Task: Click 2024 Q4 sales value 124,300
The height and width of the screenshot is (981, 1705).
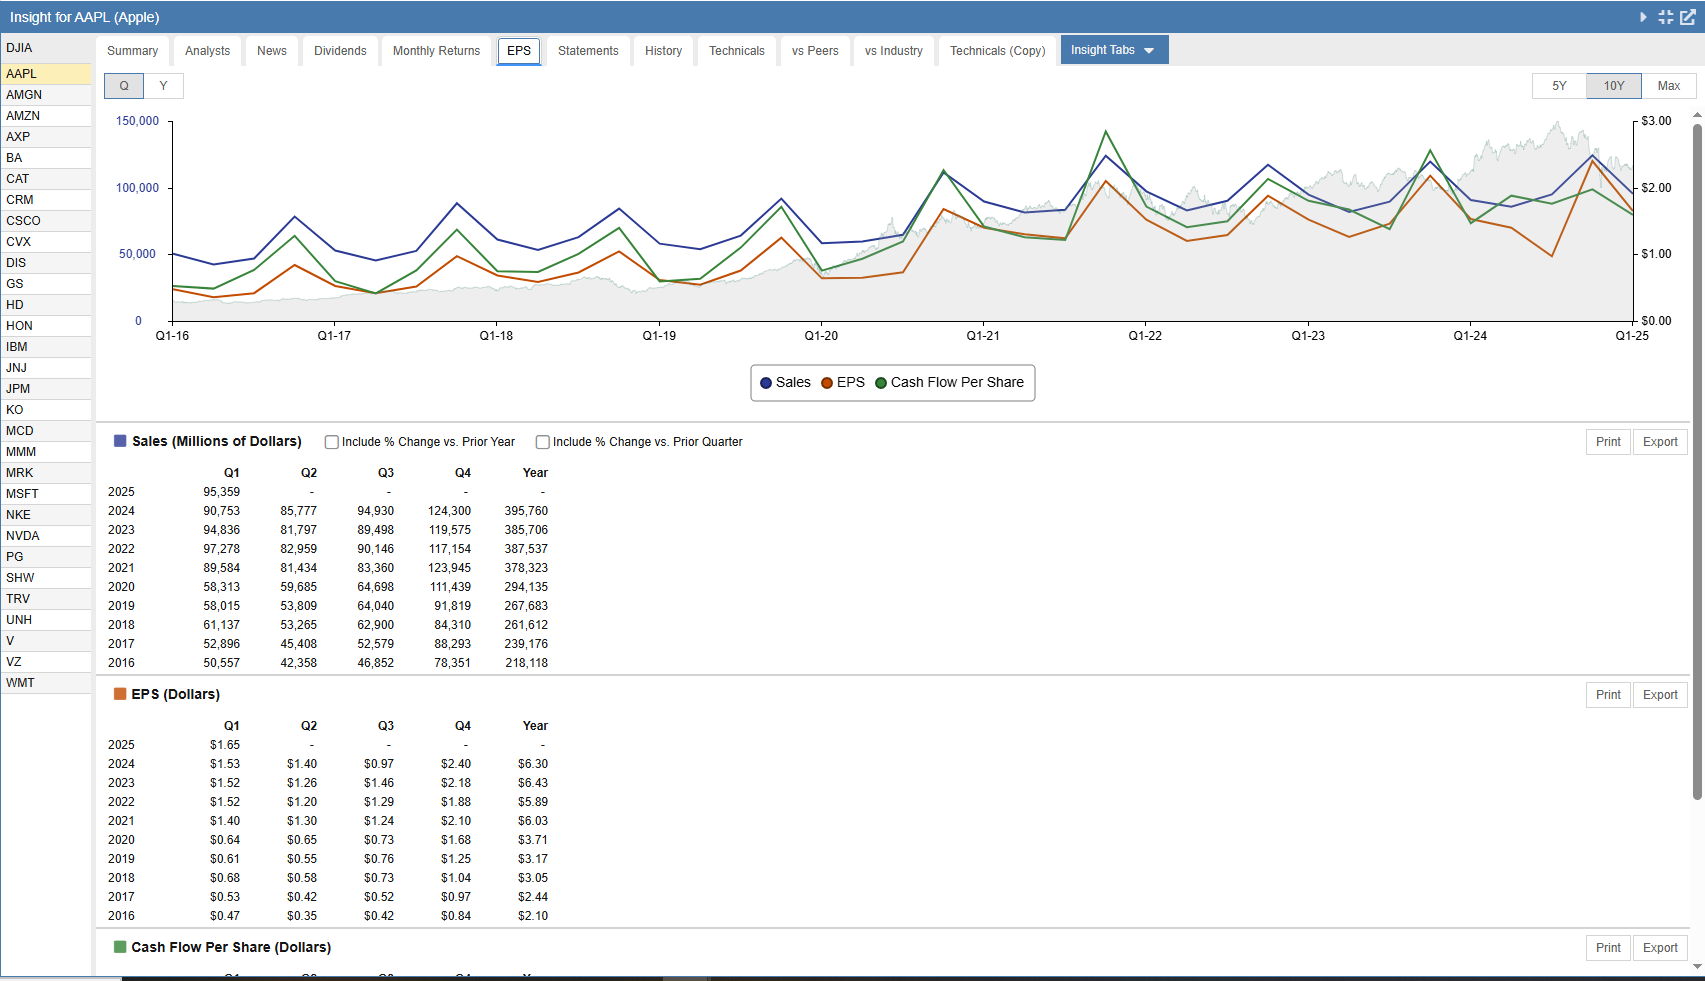Action: tap(449, 511)
